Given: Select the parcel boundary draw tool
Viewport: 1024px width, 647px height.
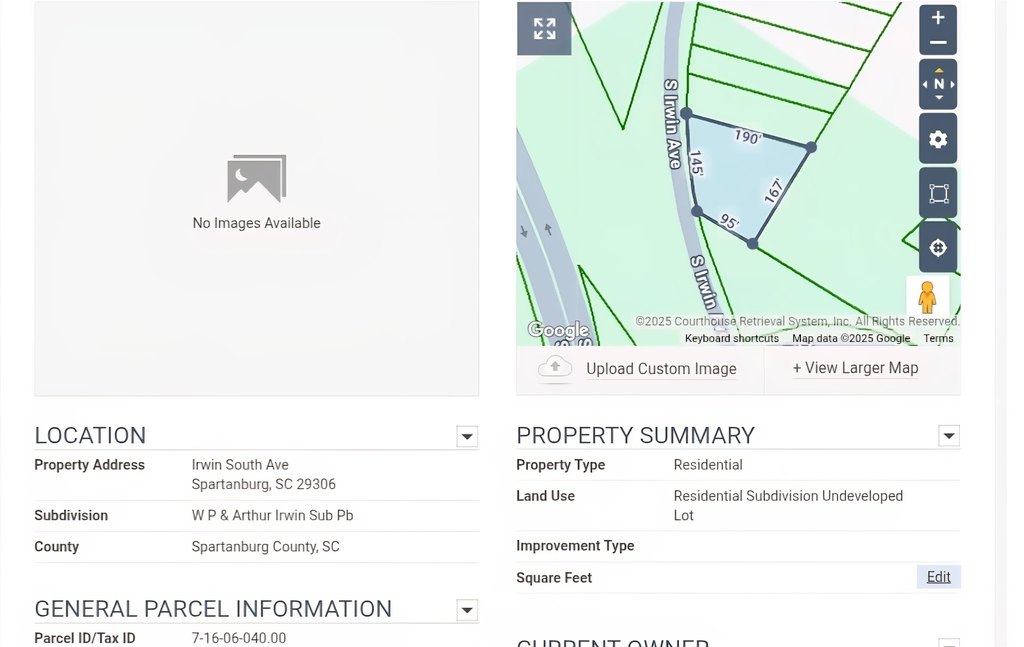Looking at the screenshot, I should click(x=938, y=193).
